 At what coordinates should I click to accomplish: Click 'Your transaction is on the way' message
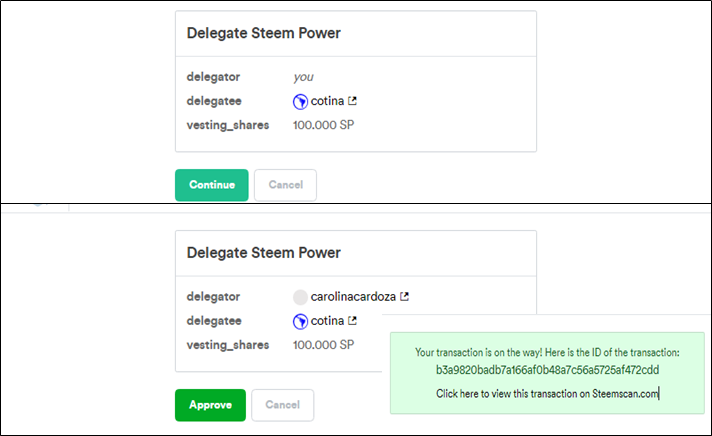547,352
